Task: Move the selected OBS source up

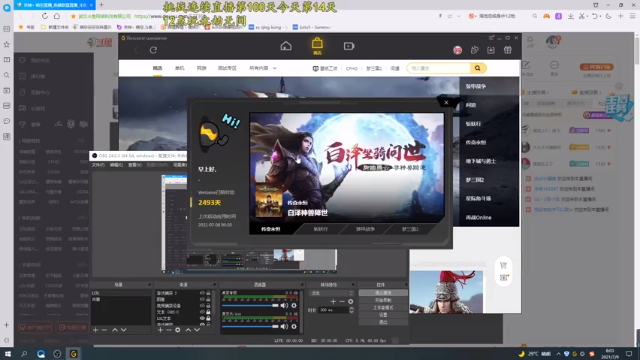Action: pos(188,330)
